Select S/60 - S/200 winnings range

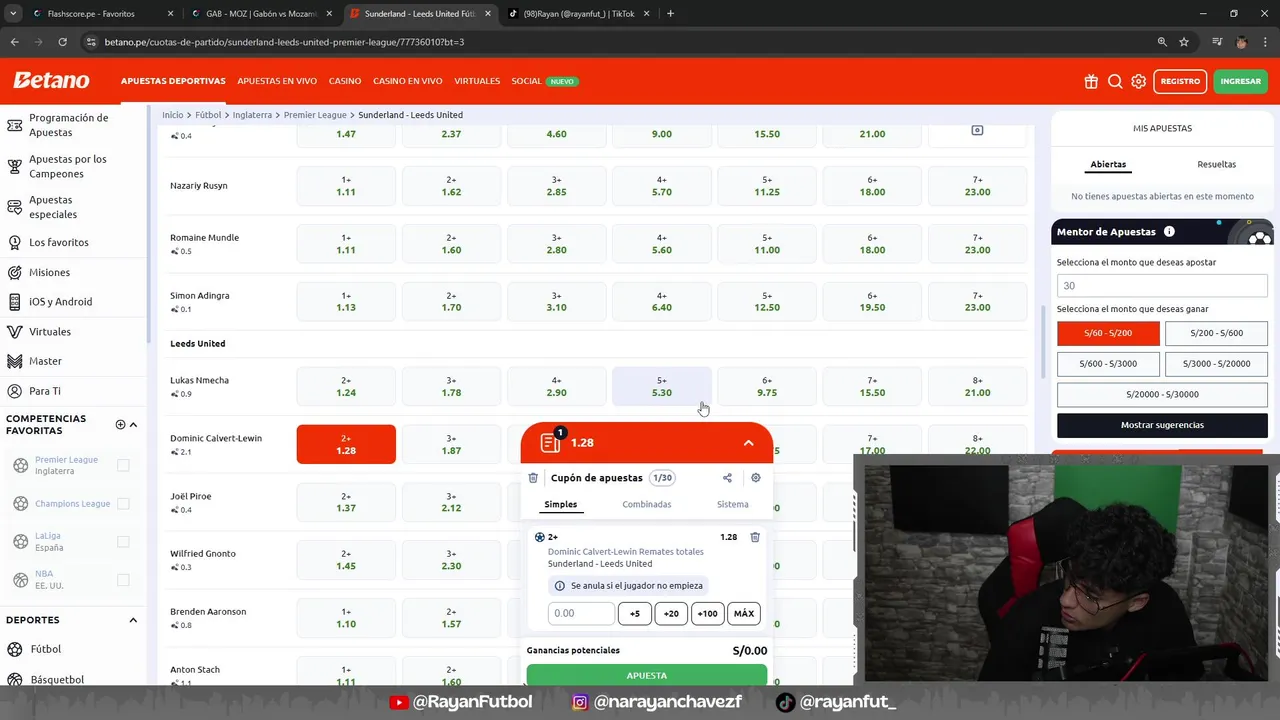click(x=1108, y=333)
